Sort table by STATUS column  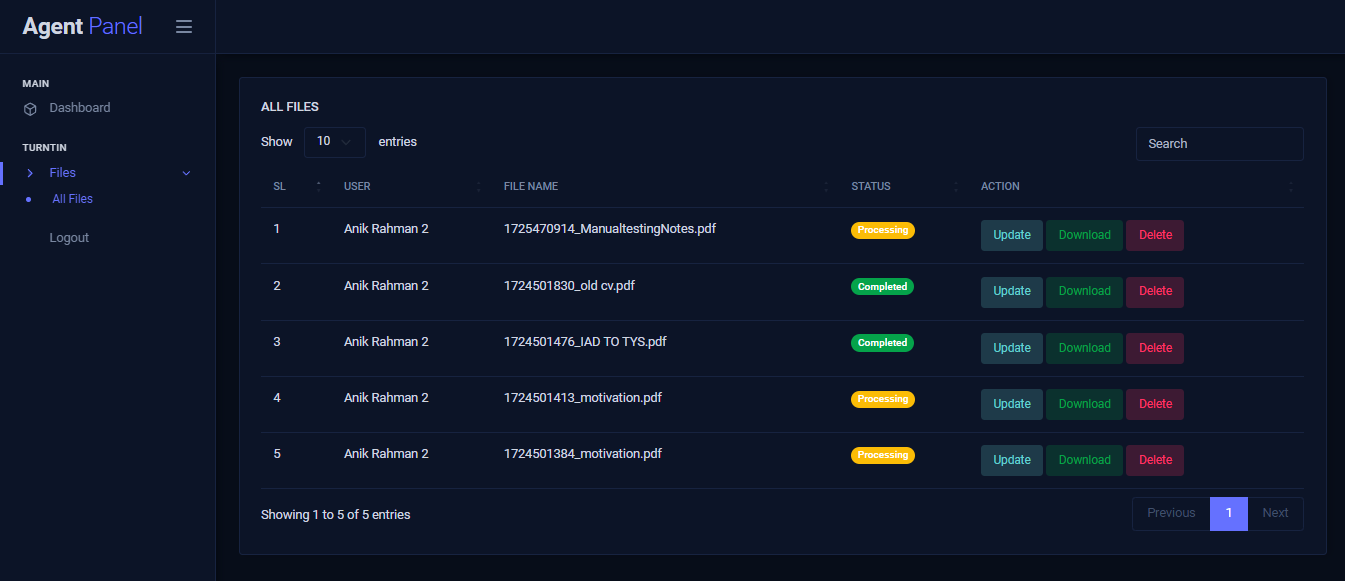904,186
